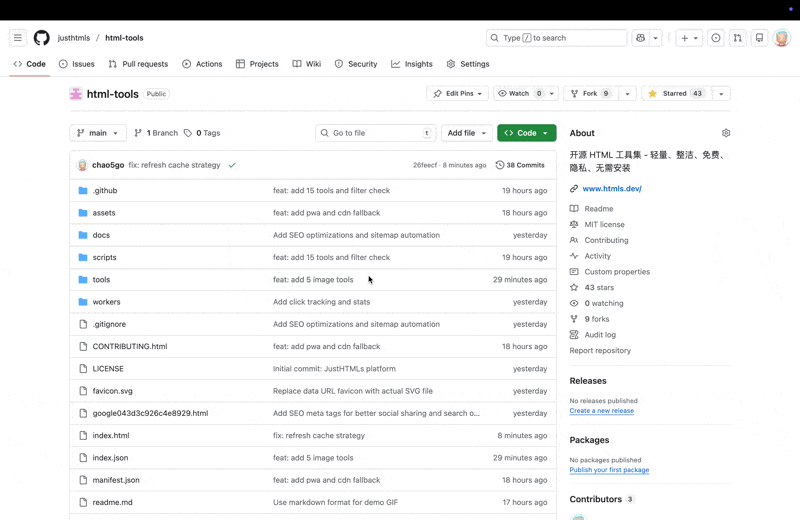Image resolution: width=800 pixels, height=520 pixels.
Task: Open the workers folder
Action: [106, 302]
